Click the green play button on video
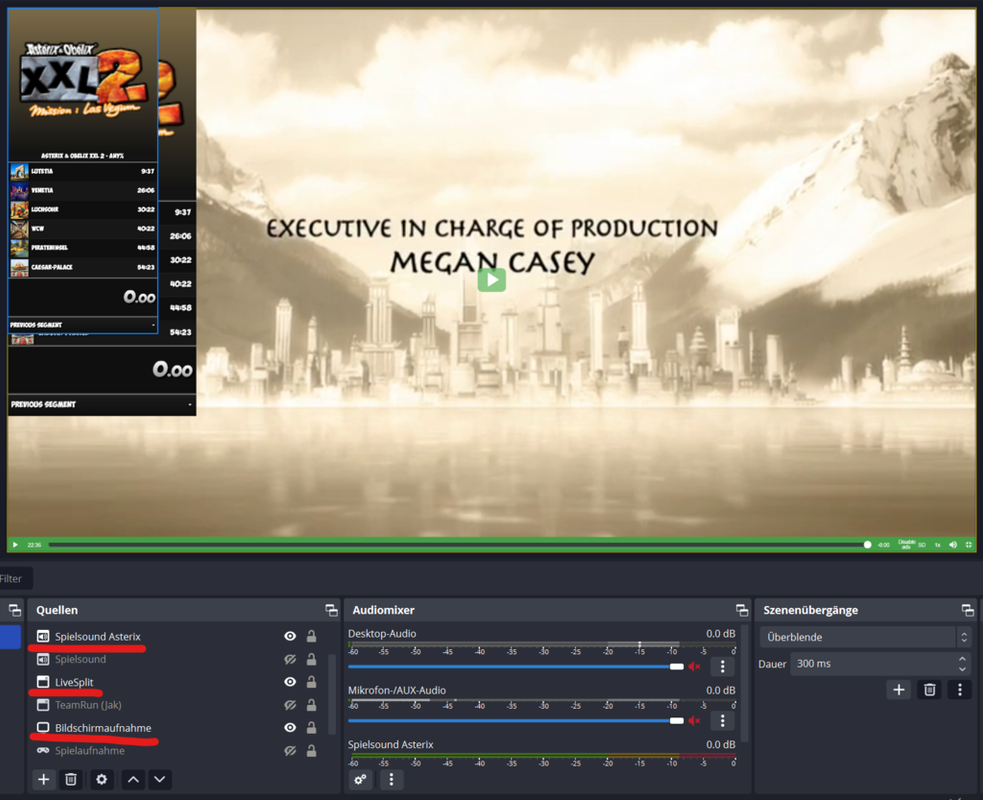 (x=492, y=280)
